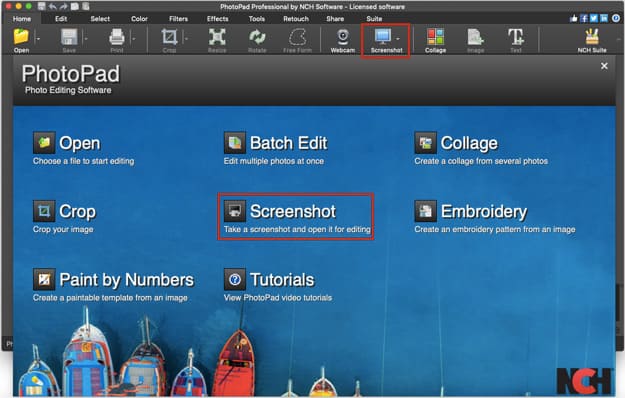This screenshot has width=625, height=398.
Task: Select the Free Form toolbar tool
Action: coord(297,37)
